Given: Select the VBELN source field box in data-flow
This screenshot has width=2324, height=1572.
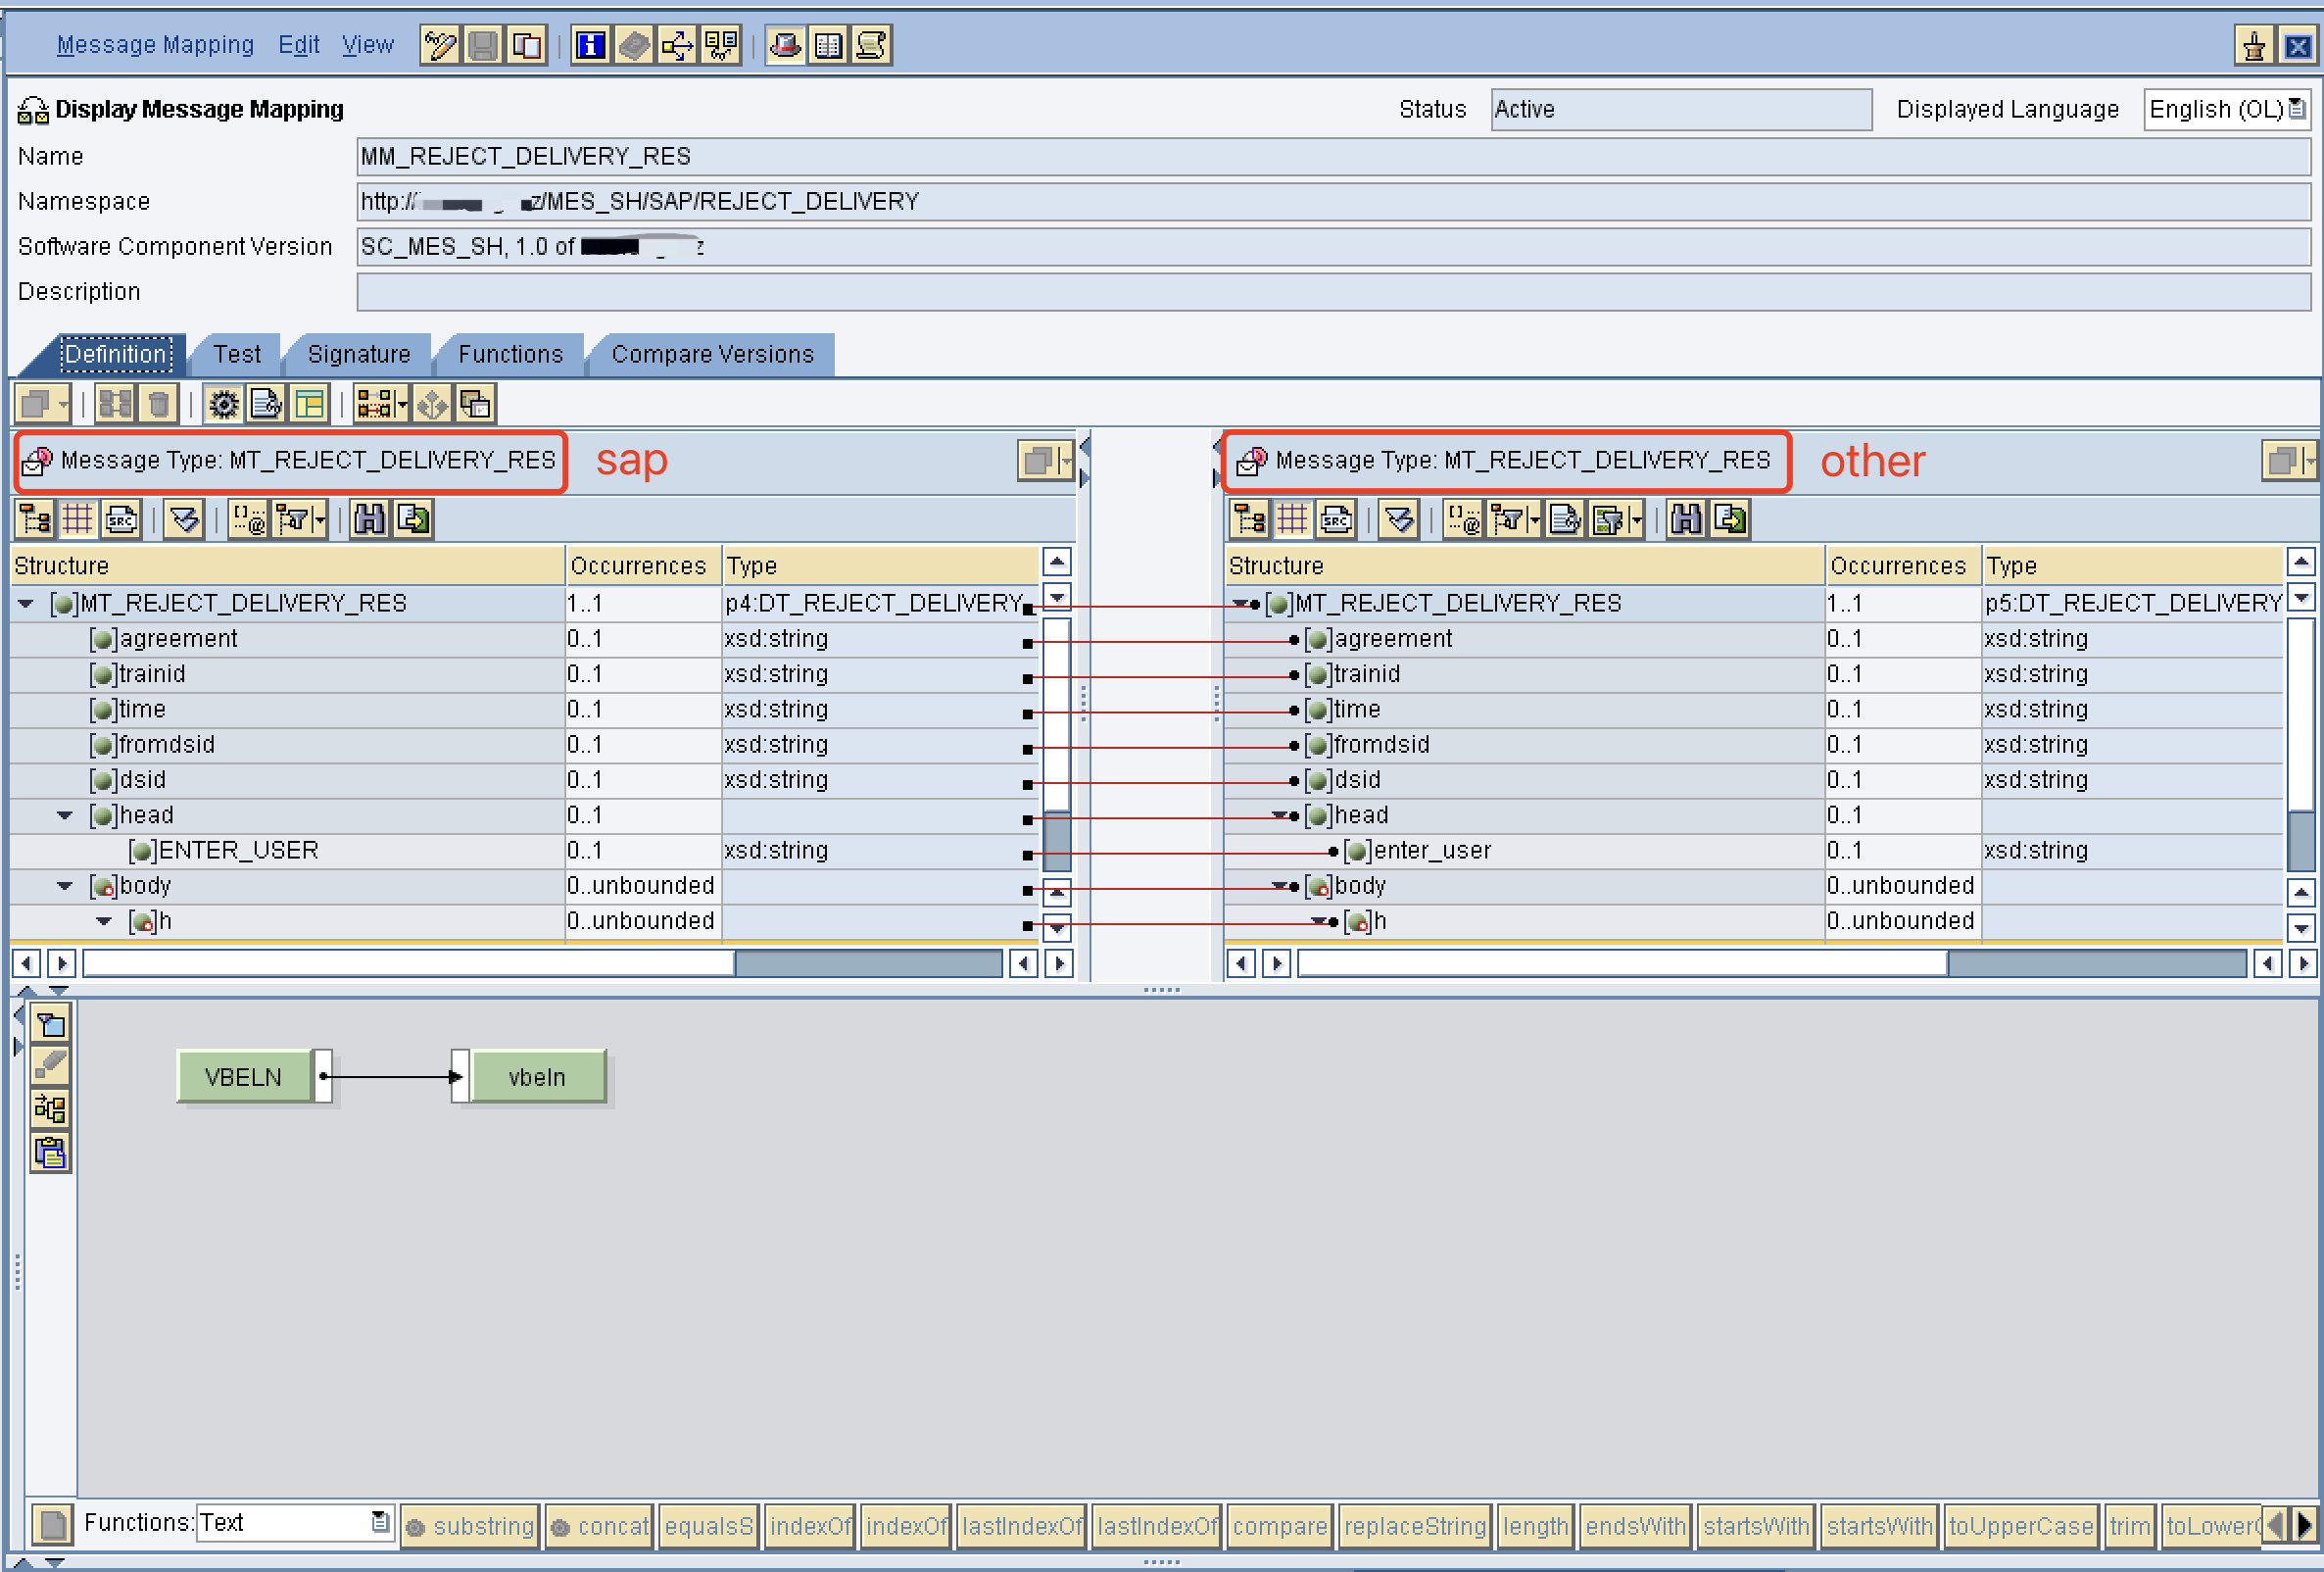Looking at the screenshot, I should 243,1077.
